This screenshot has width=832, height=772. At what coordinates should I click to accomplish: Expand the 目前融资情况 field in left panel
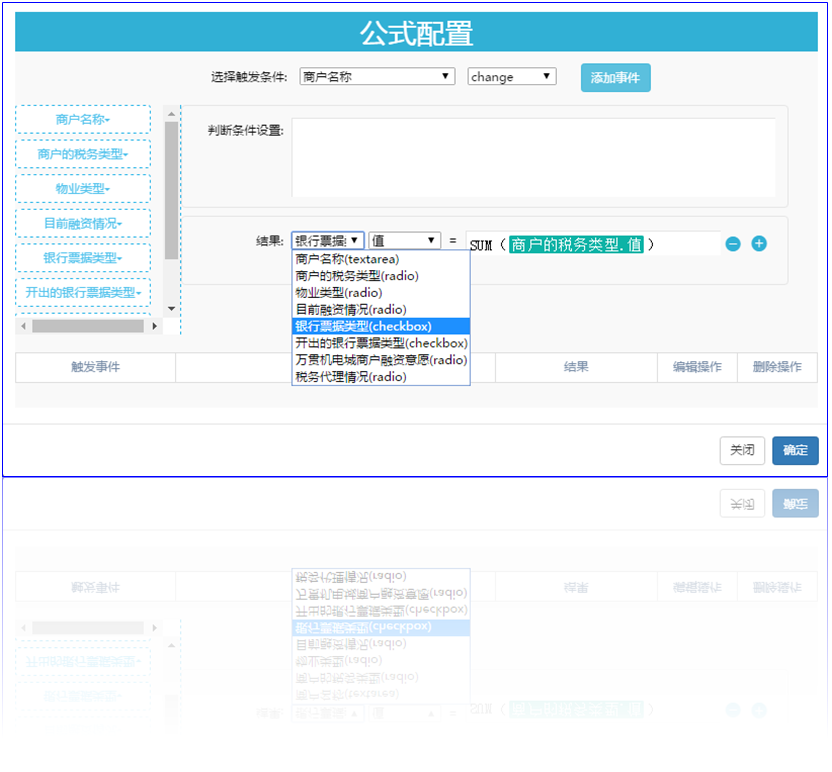pyautogui.click(x=83, y=223)
